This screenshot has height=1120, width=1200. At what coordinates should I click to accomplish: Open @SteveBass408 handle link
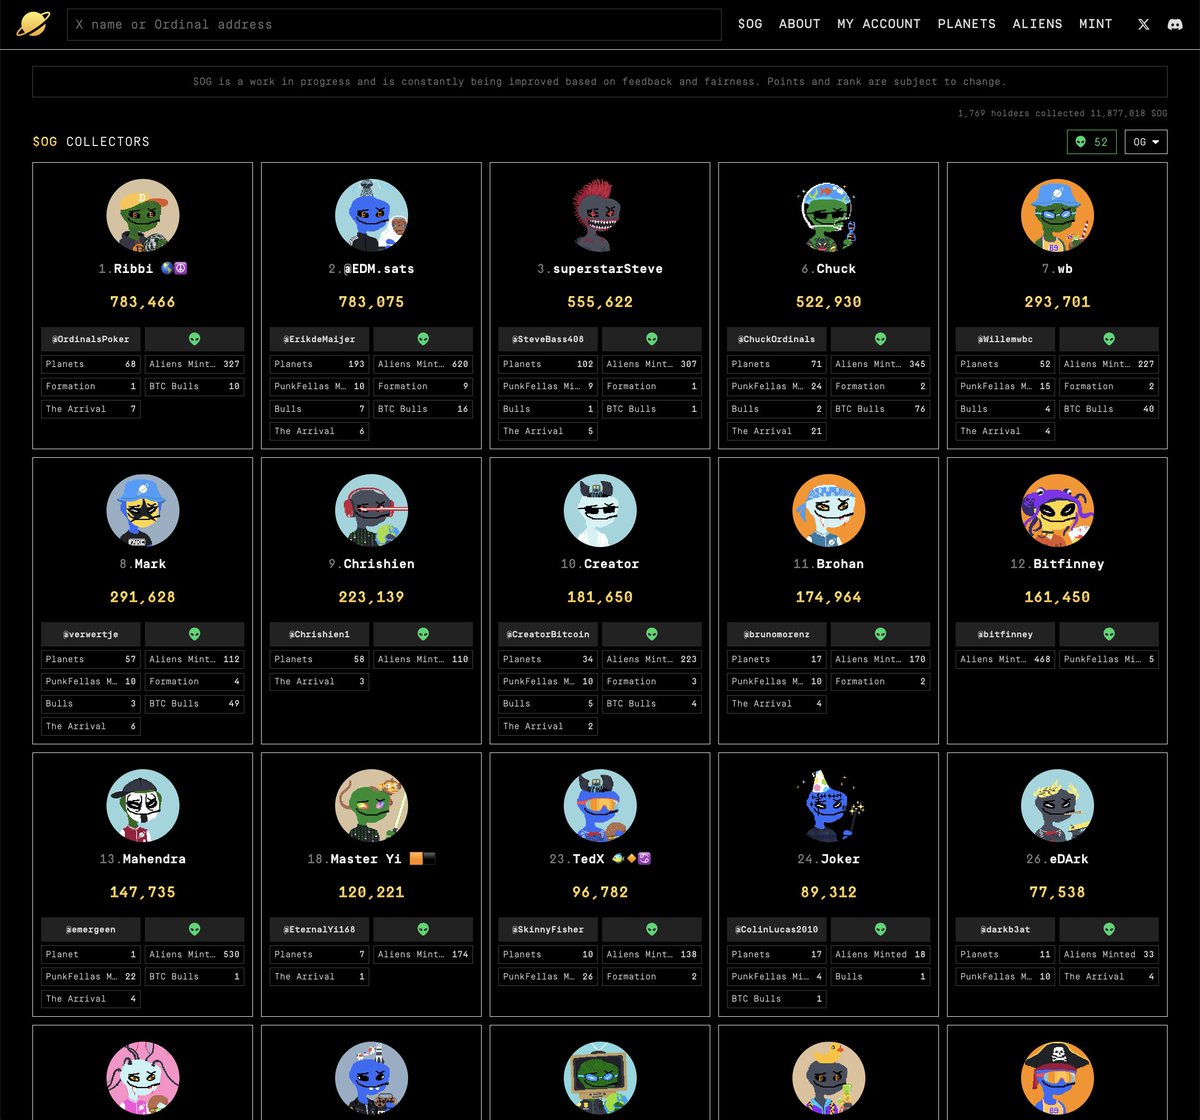549,339
